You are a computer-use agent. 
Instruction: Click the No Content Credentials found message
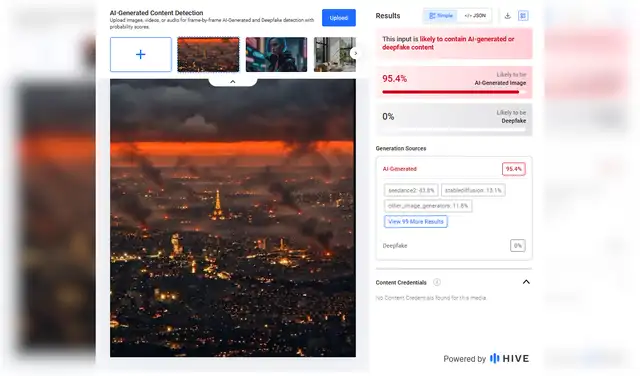click(431, 298)
